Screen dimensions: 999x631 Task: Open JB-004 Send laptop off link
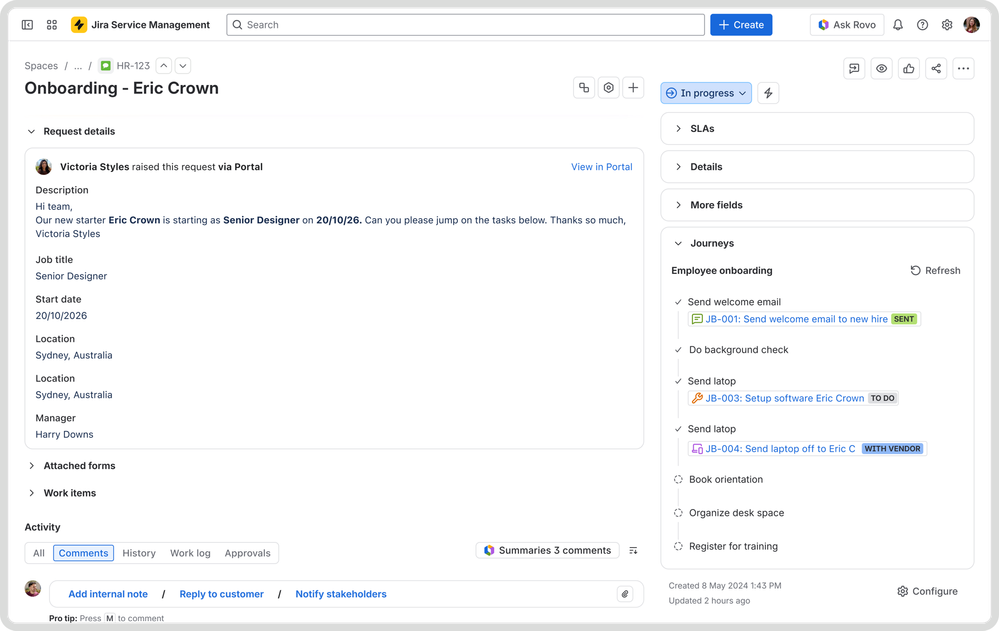(x=780, y=449)
